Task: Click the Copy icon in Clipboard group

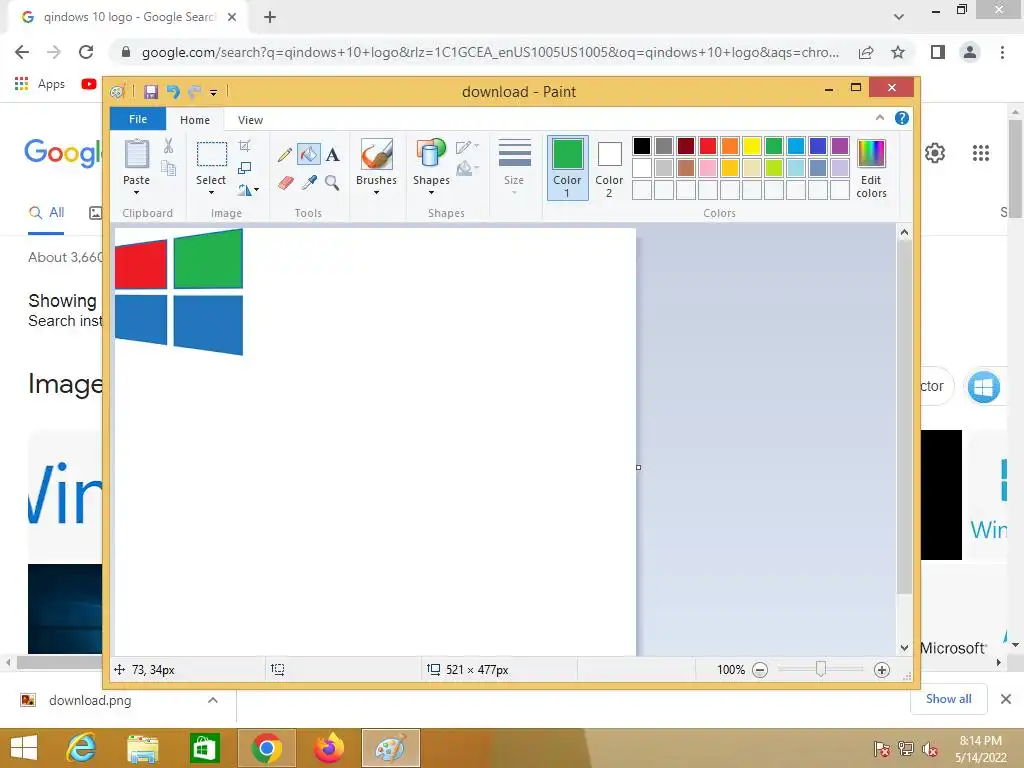Action: point(168,168)
